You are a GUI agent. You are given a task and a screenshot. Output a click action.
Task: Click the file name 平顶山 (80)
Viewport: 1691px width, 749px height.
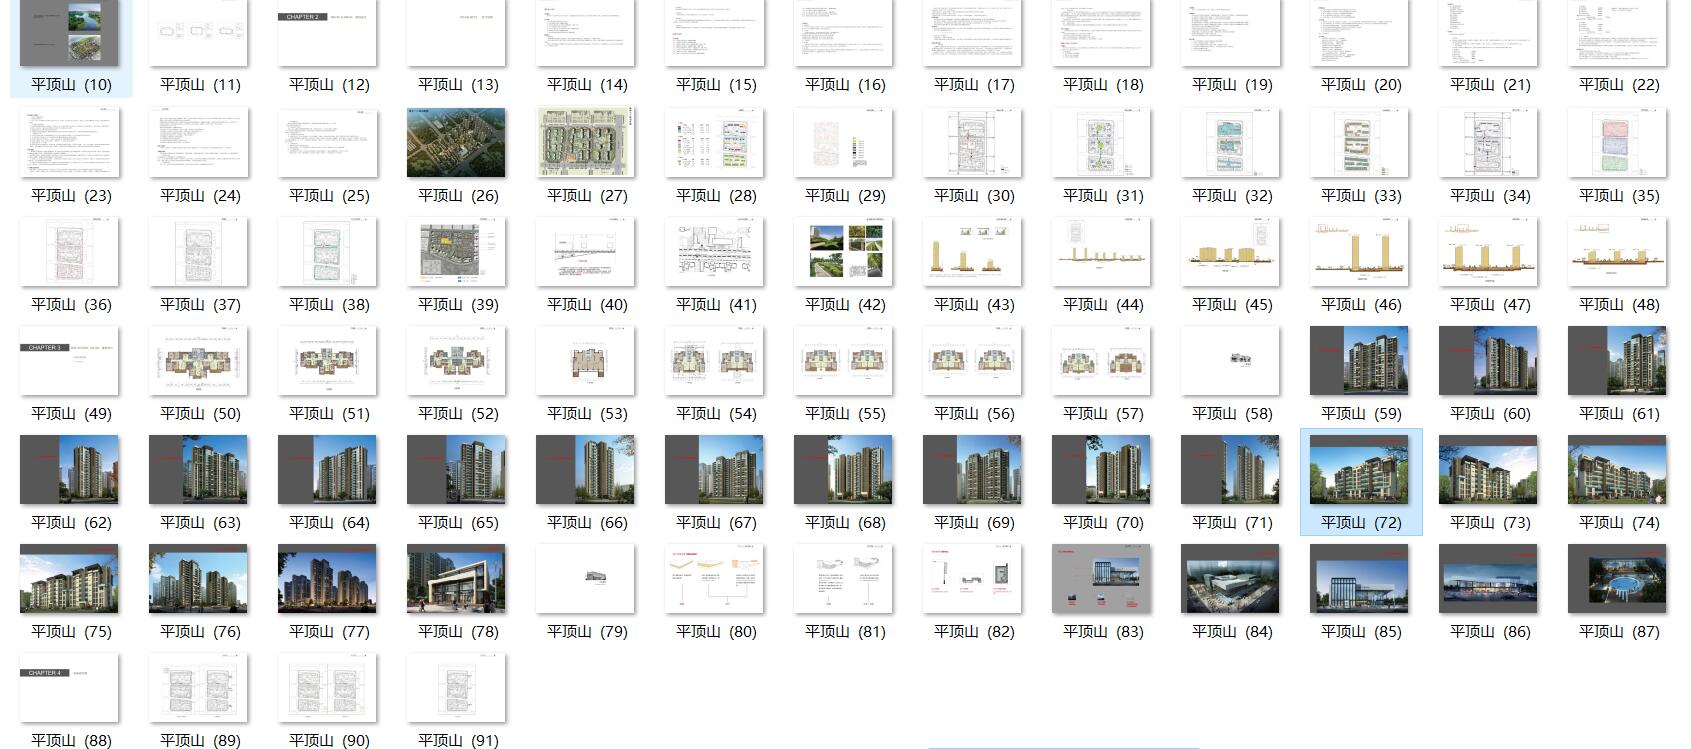[716, 632]
